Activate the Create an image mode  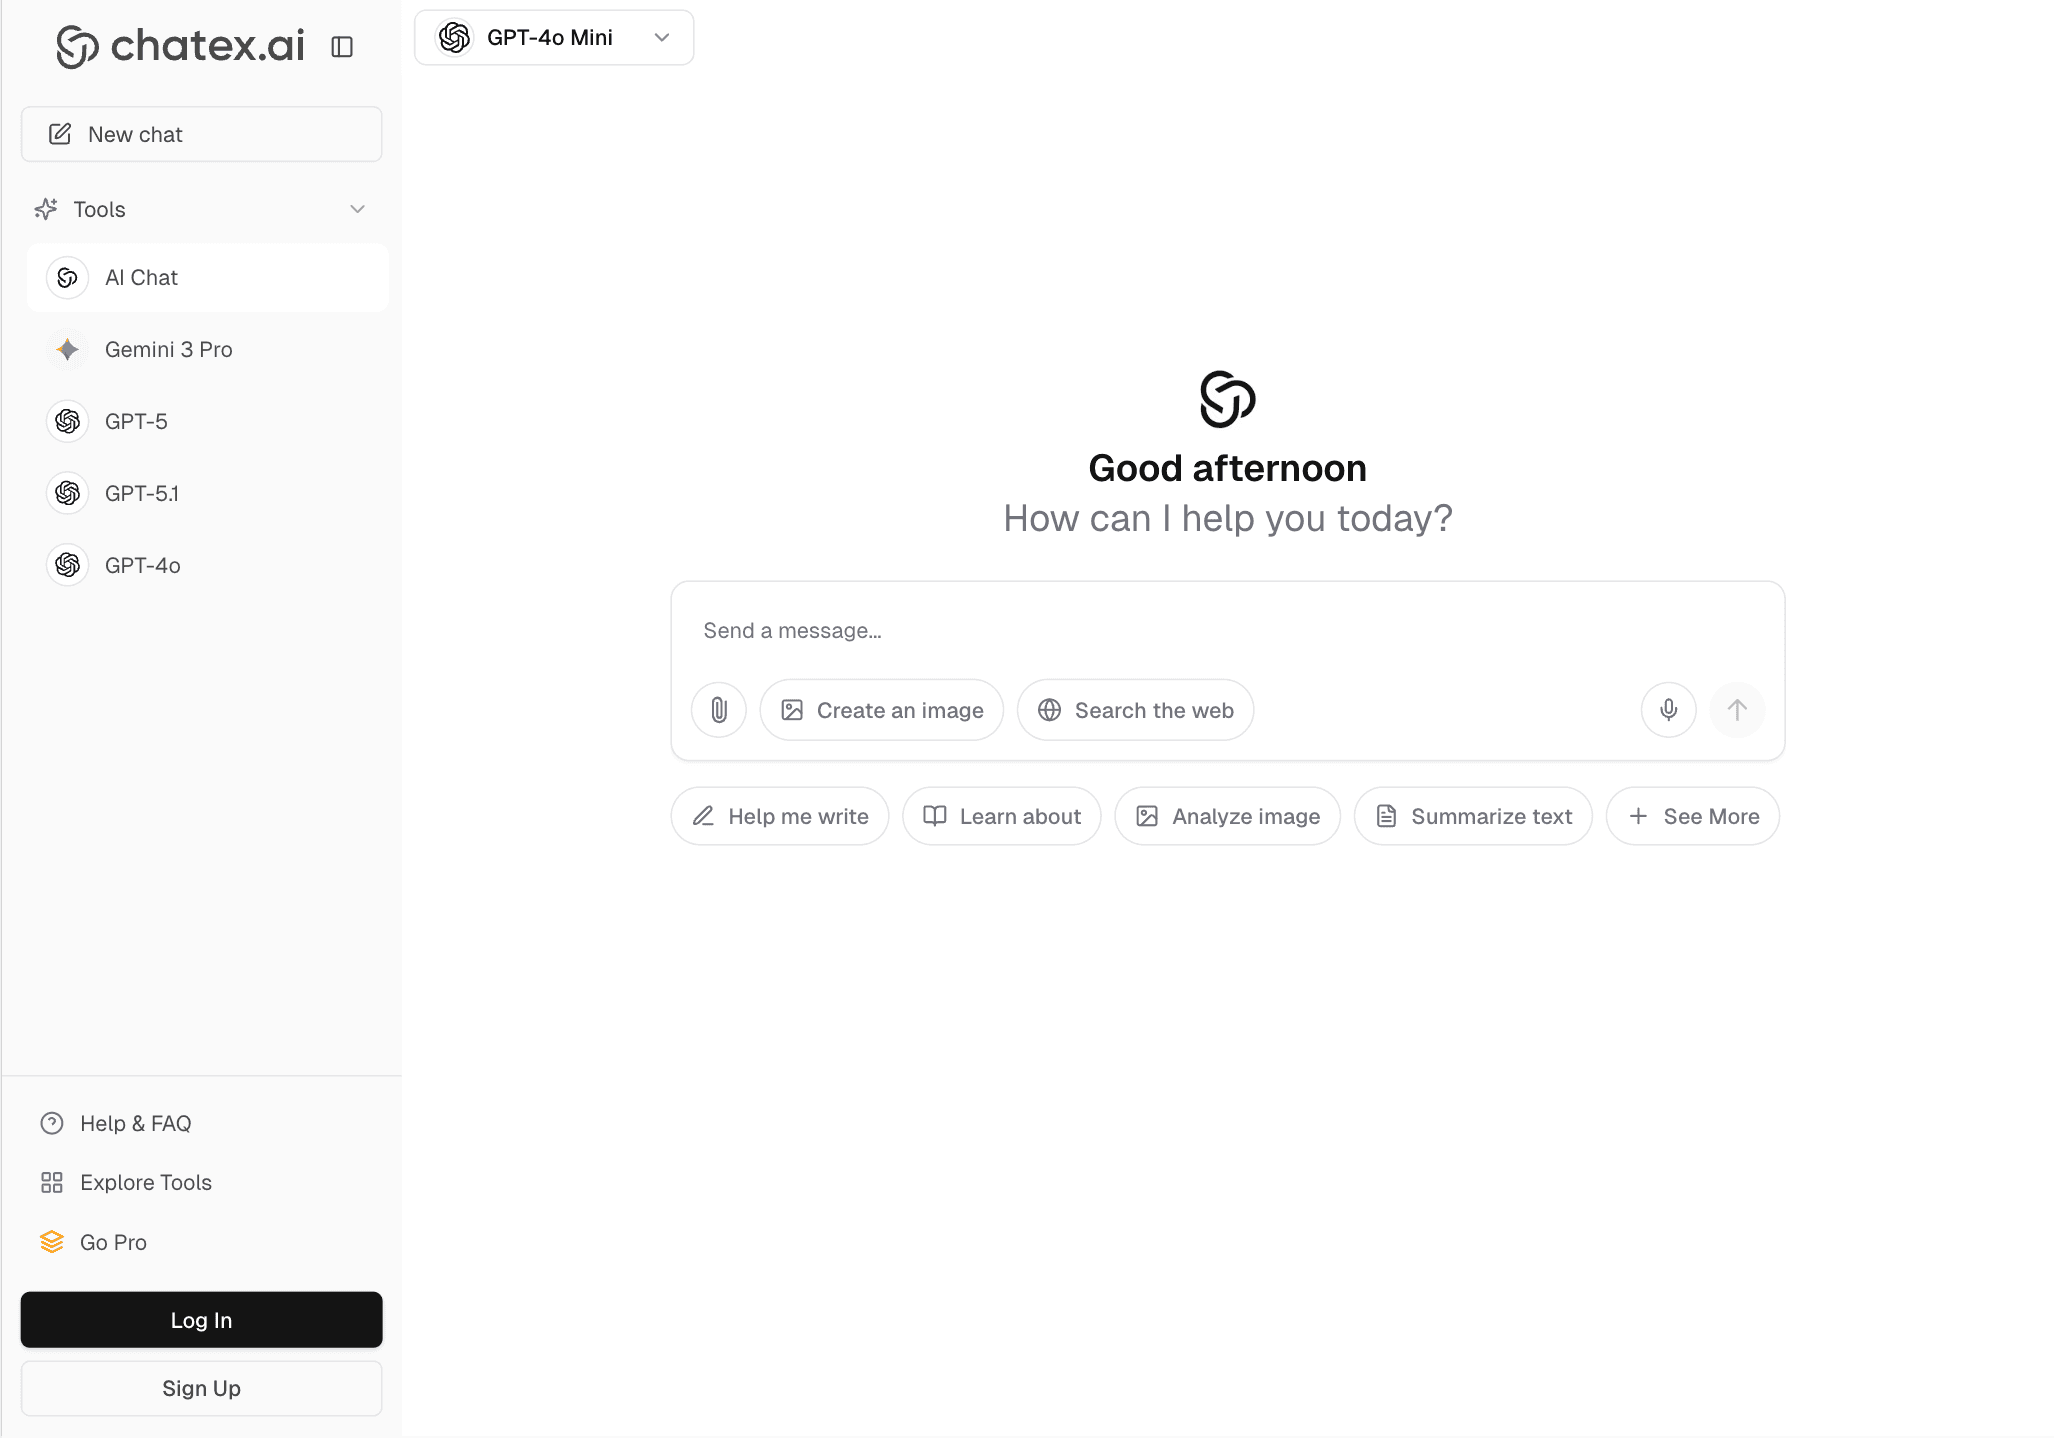[x=881, y=709]
